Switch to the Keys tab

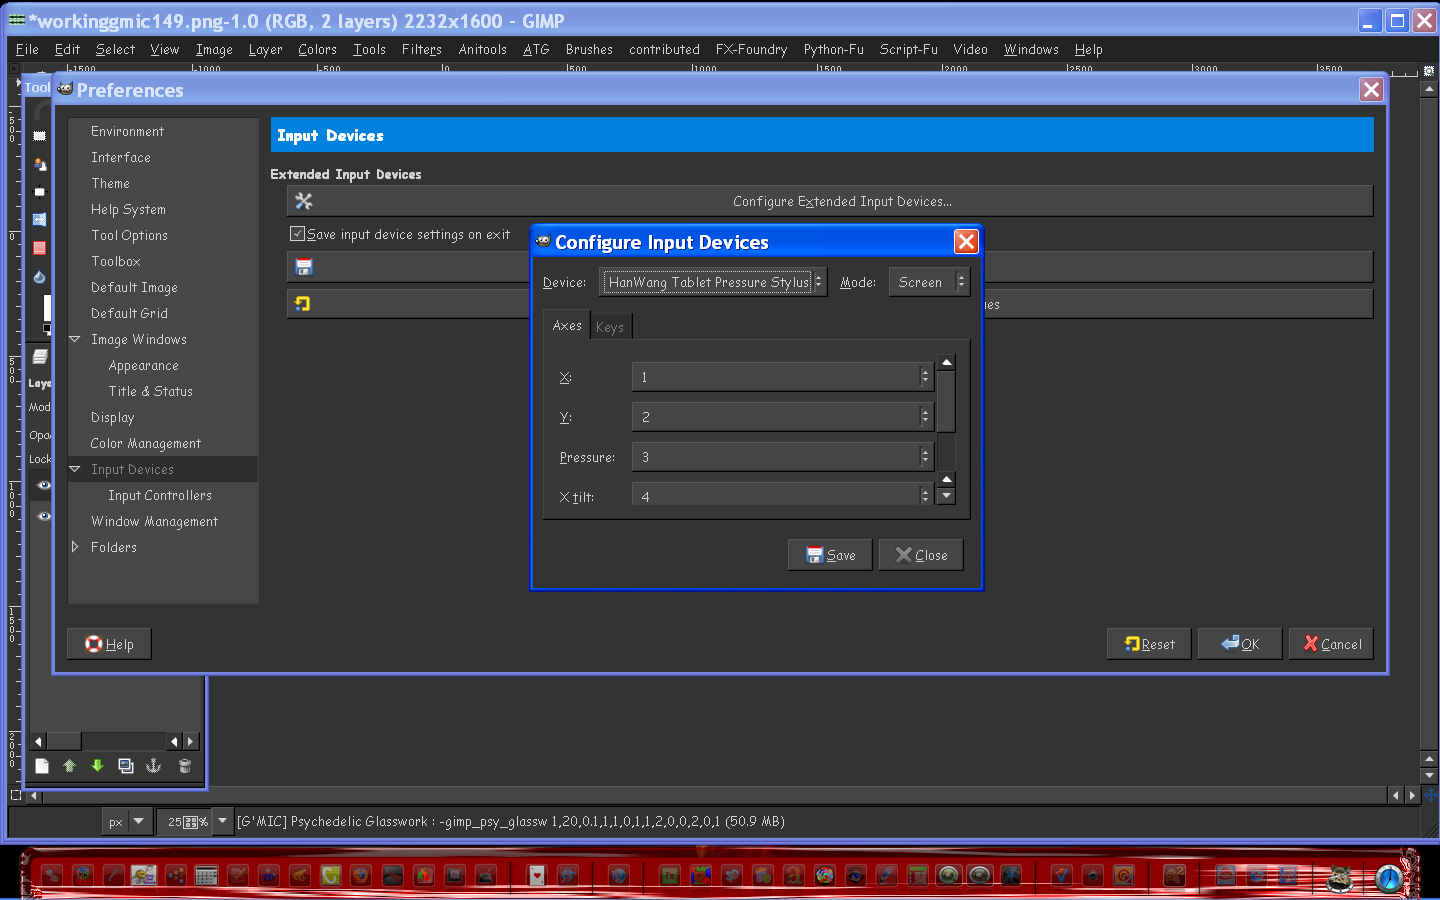[610, 327]
